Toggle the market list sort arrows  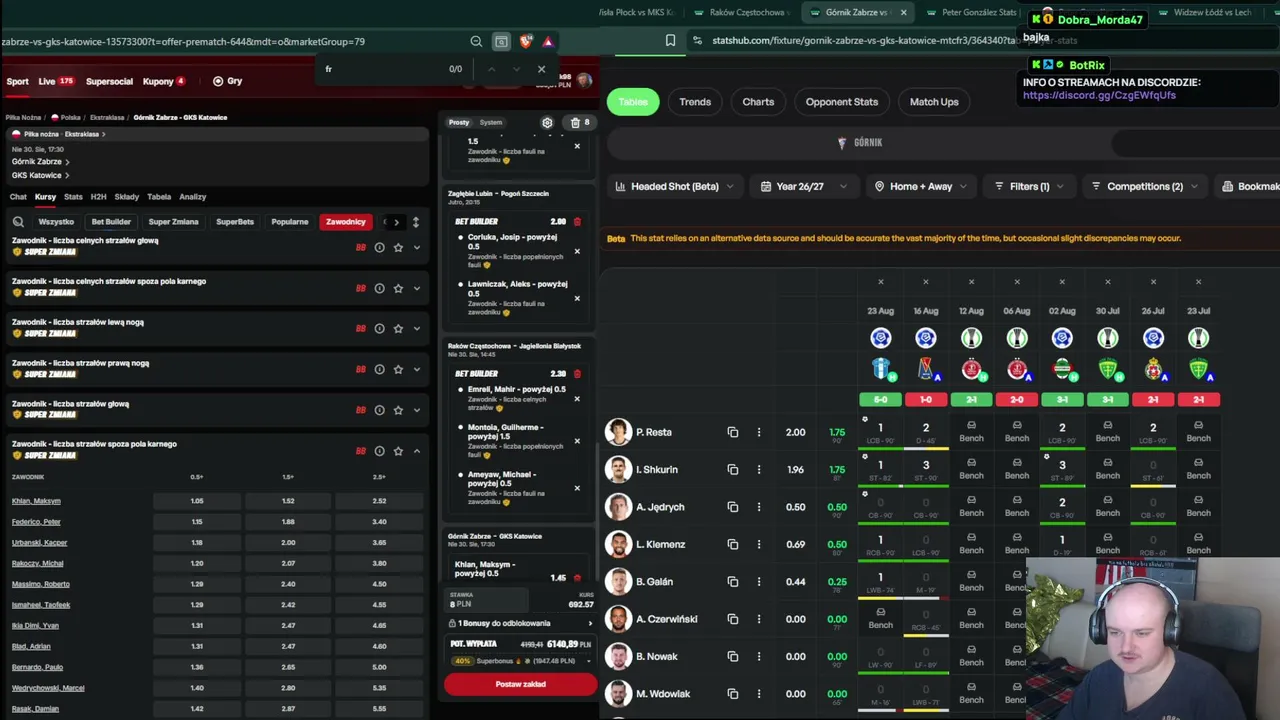[x=415, y=222]
